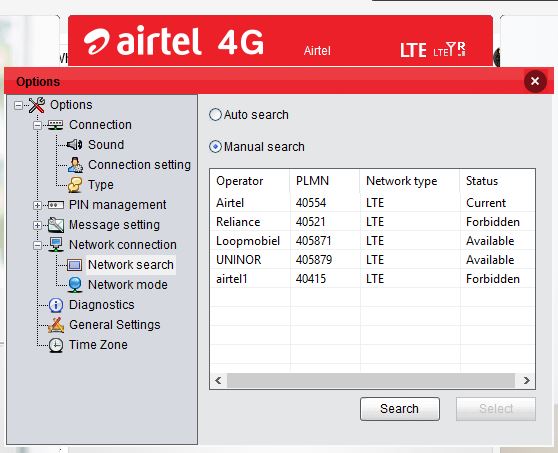The width and height of the screenshot is (558, 453).
Task: Select the Loopmobiel operator row
Action: tap(373, 241)
